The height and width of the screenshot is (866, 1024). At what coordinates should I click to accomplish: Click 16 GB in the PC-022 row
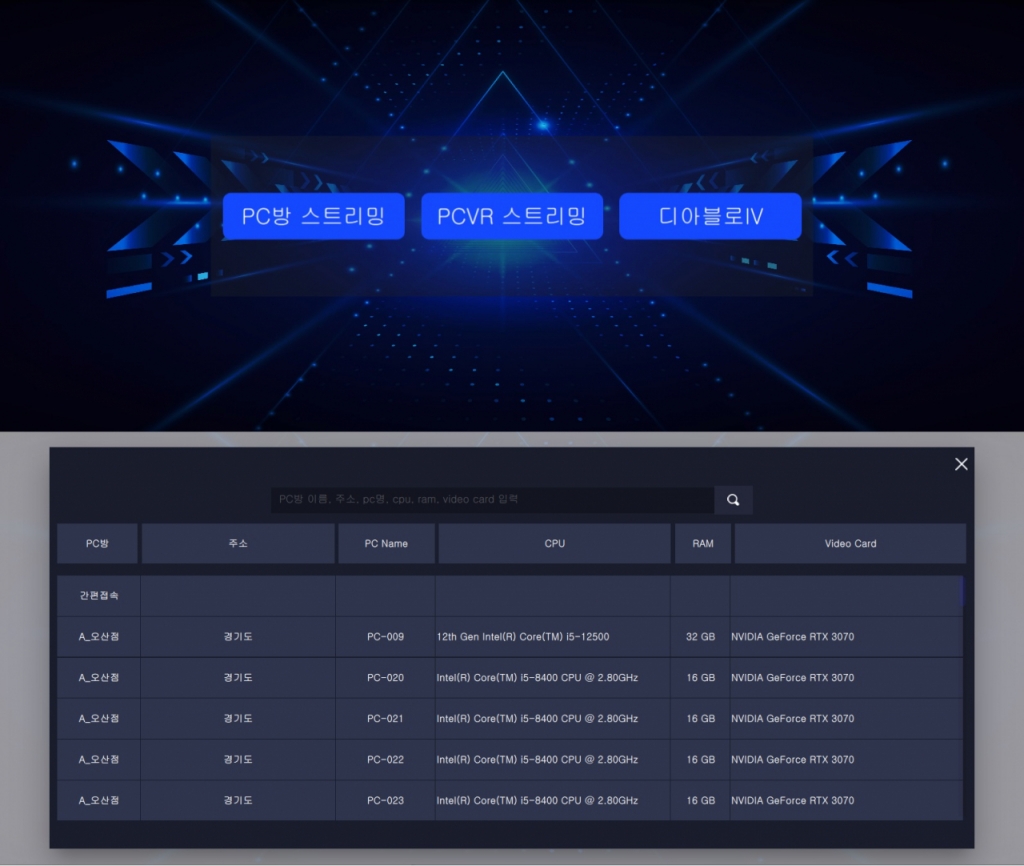700,760
